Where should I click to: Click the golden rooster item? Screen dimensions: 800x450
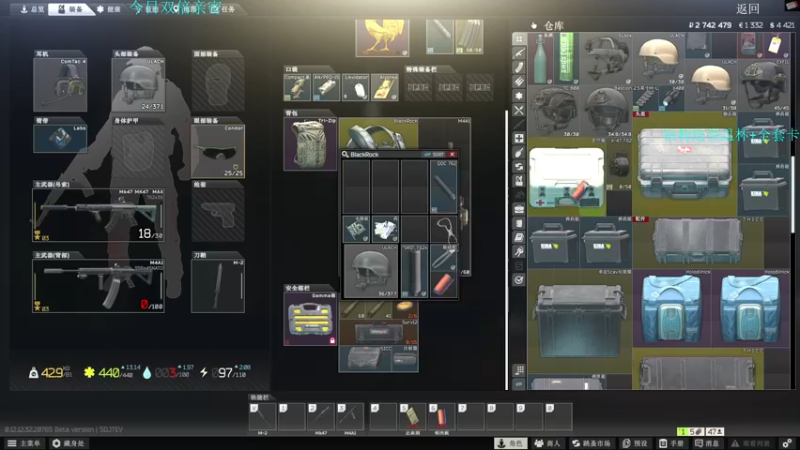coord(382,38)
